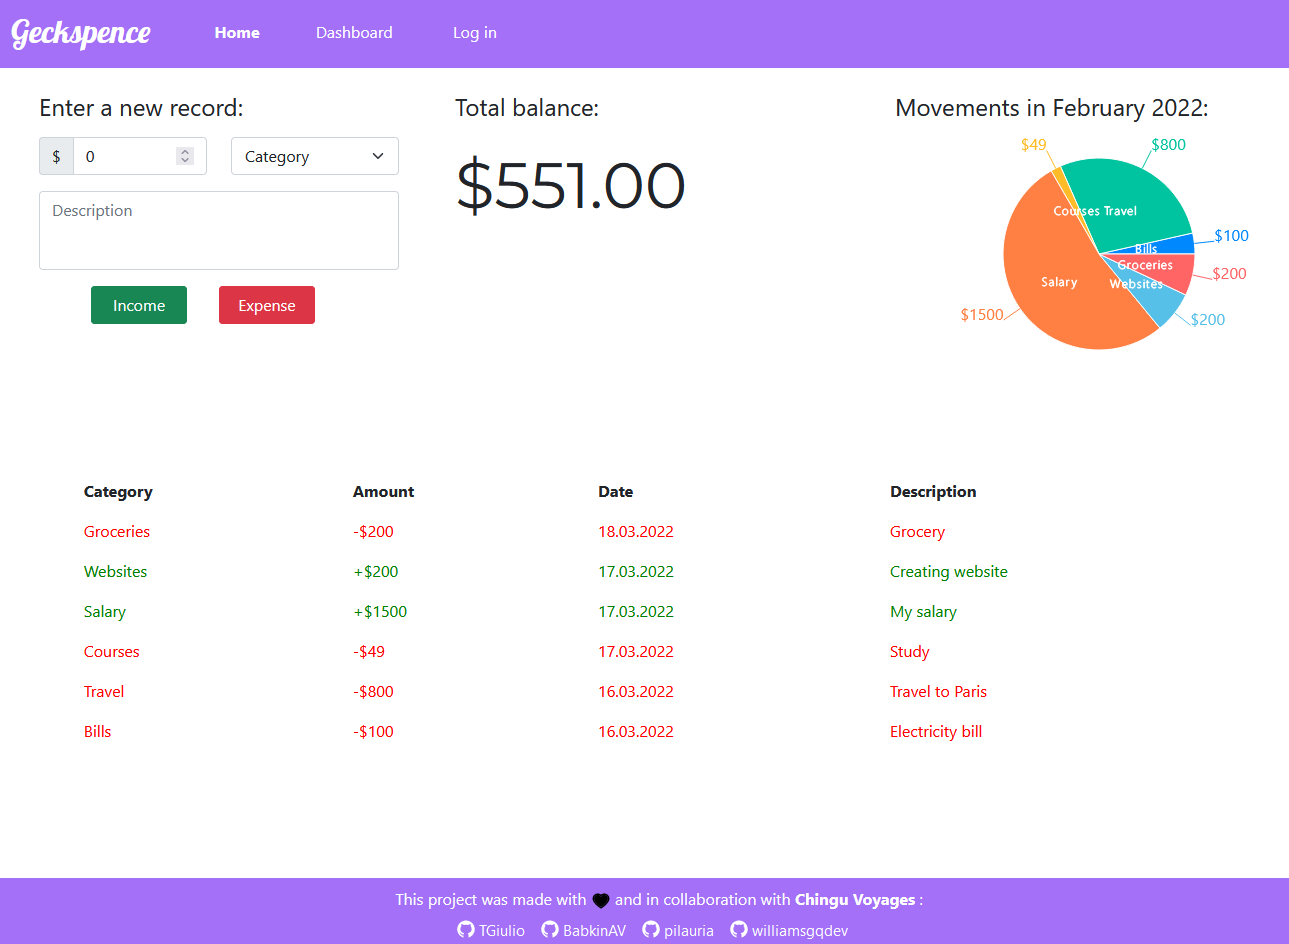Image resolution: width=1289 pixels, height=944 pixels.
Task: Select the Home navigation item
Action: coord(236,32)
